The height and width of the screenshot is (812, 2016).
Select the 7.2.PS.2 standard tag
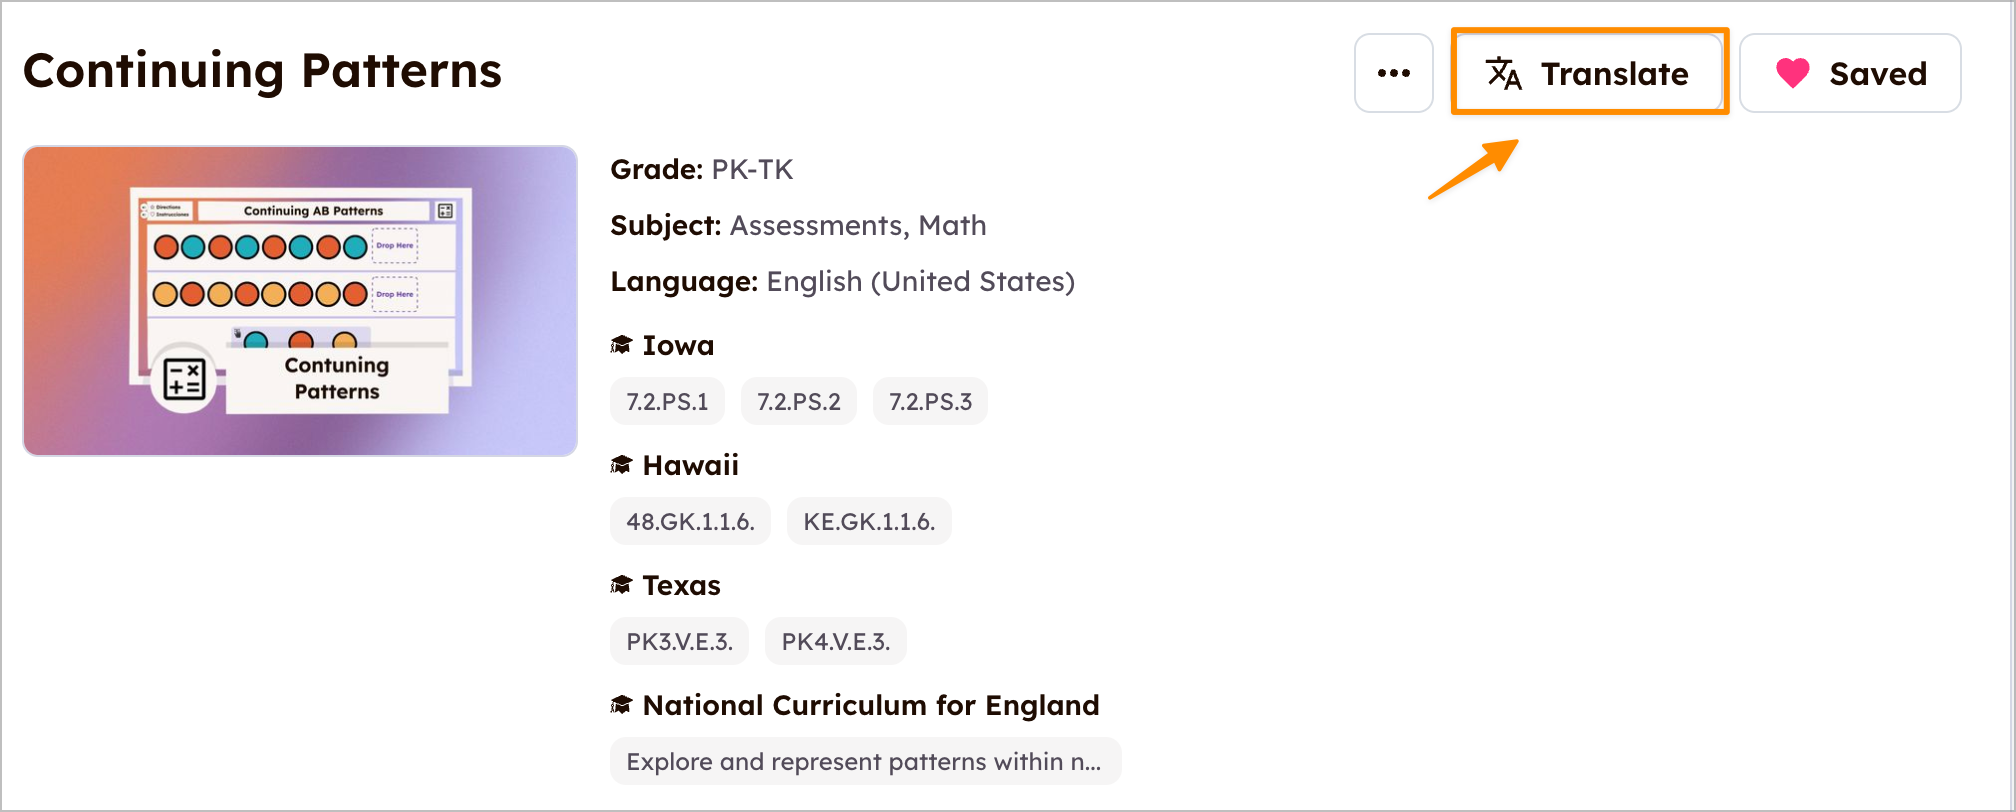click(x=798, y=401)
